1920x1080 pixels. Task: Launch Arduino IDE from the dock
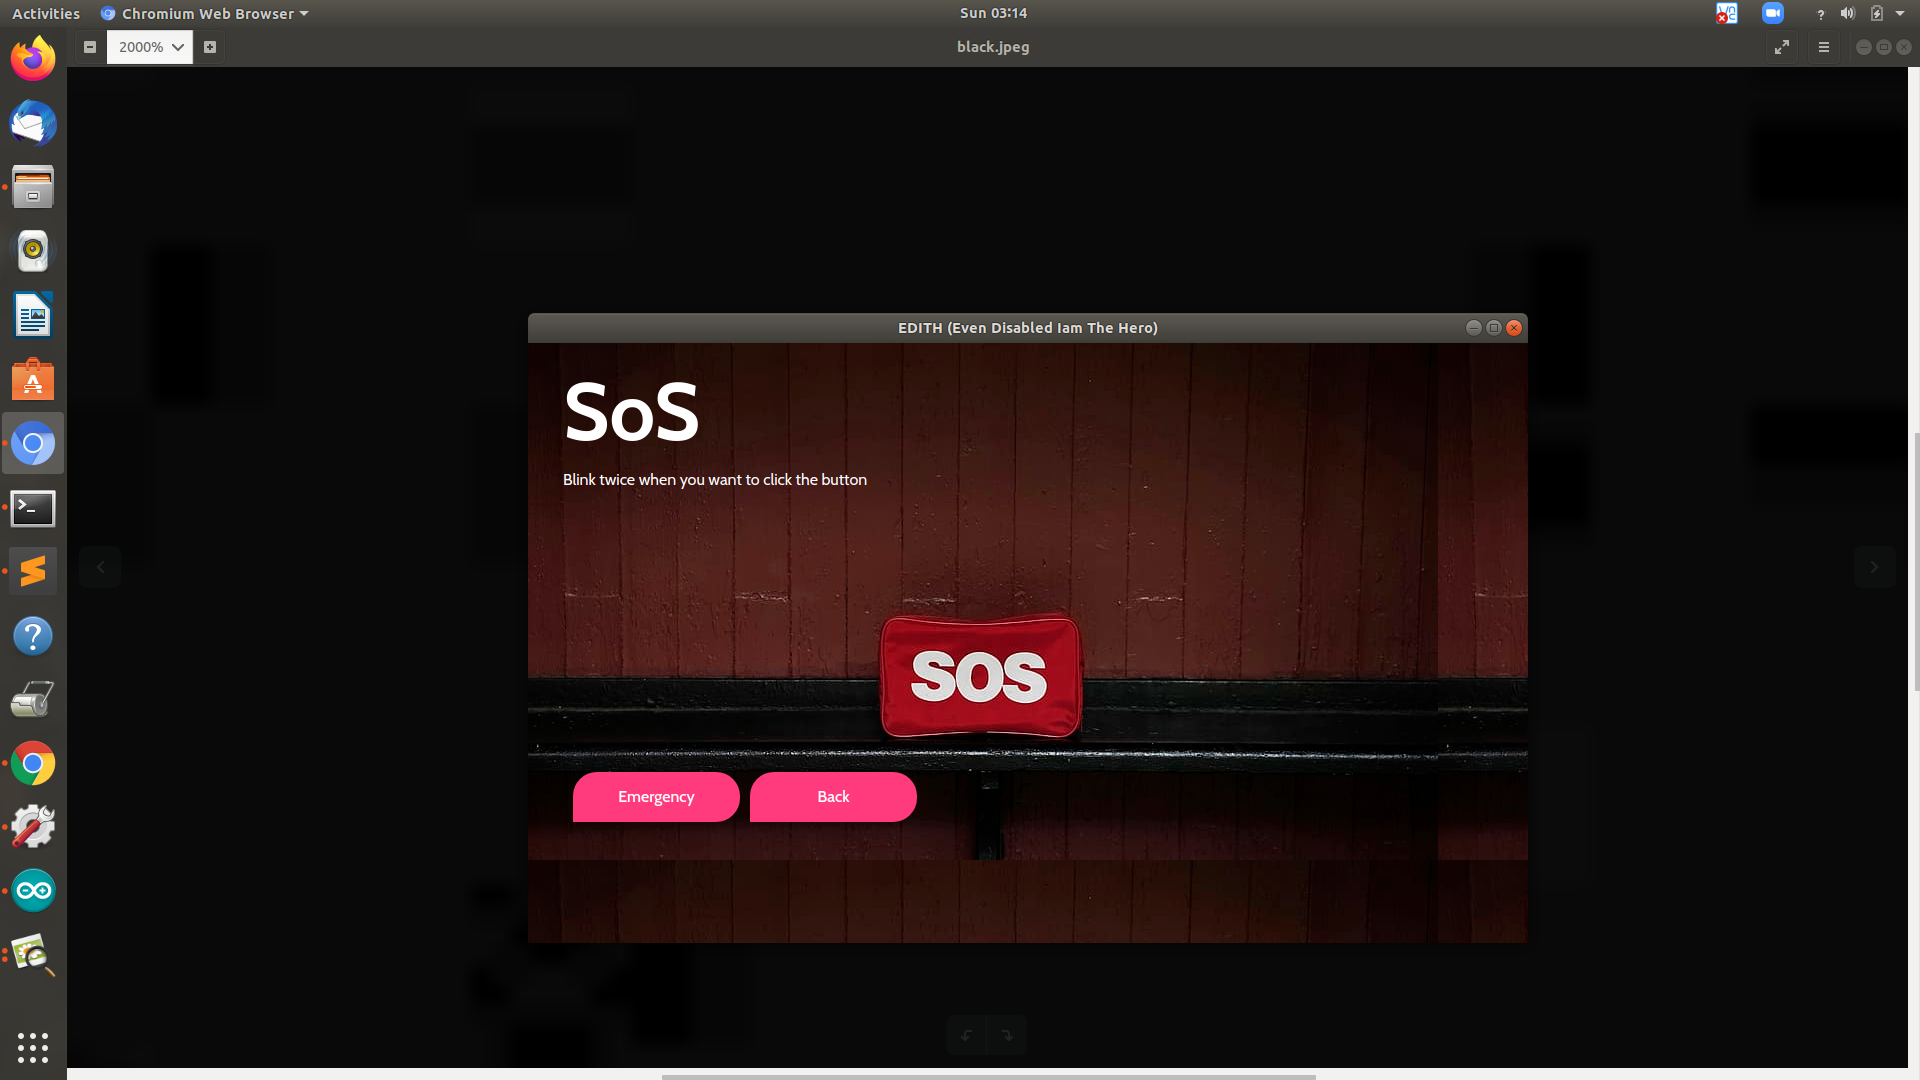point(33,890)
